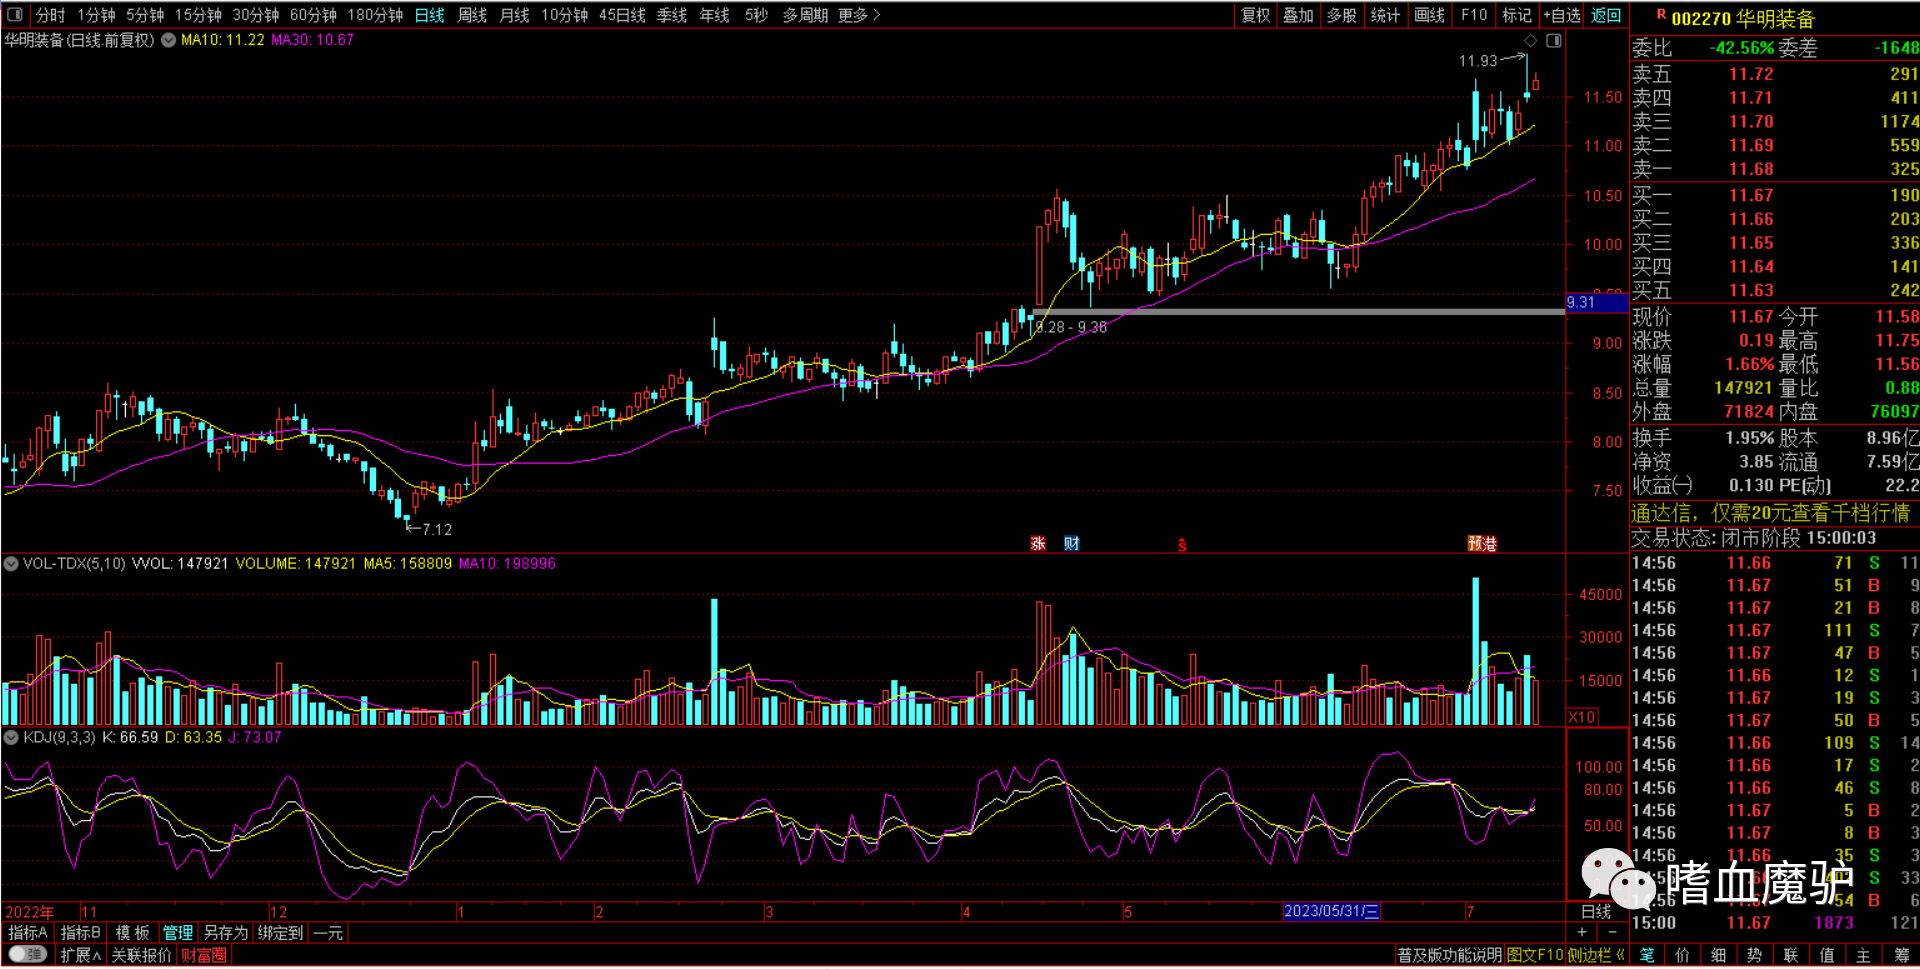Select the 年线 yearly period
The height and width of the screenshot is (969, 1920).
pos(714,15)
